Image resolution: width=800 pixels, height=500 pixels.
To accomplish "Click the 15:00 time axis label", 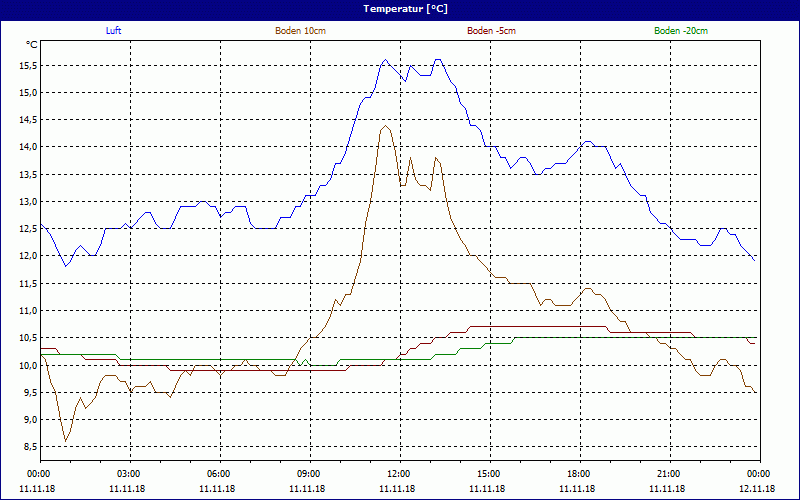I will [488, 474].
